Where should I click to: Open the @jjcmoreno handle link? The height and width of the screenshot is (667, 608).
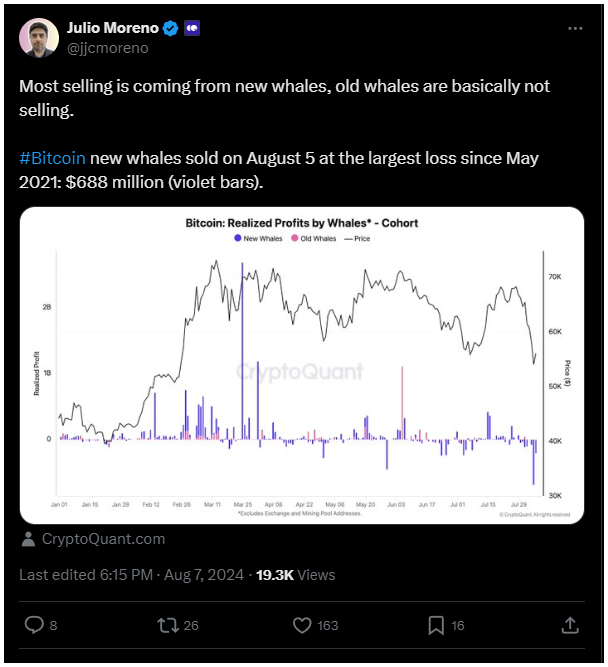108,48
